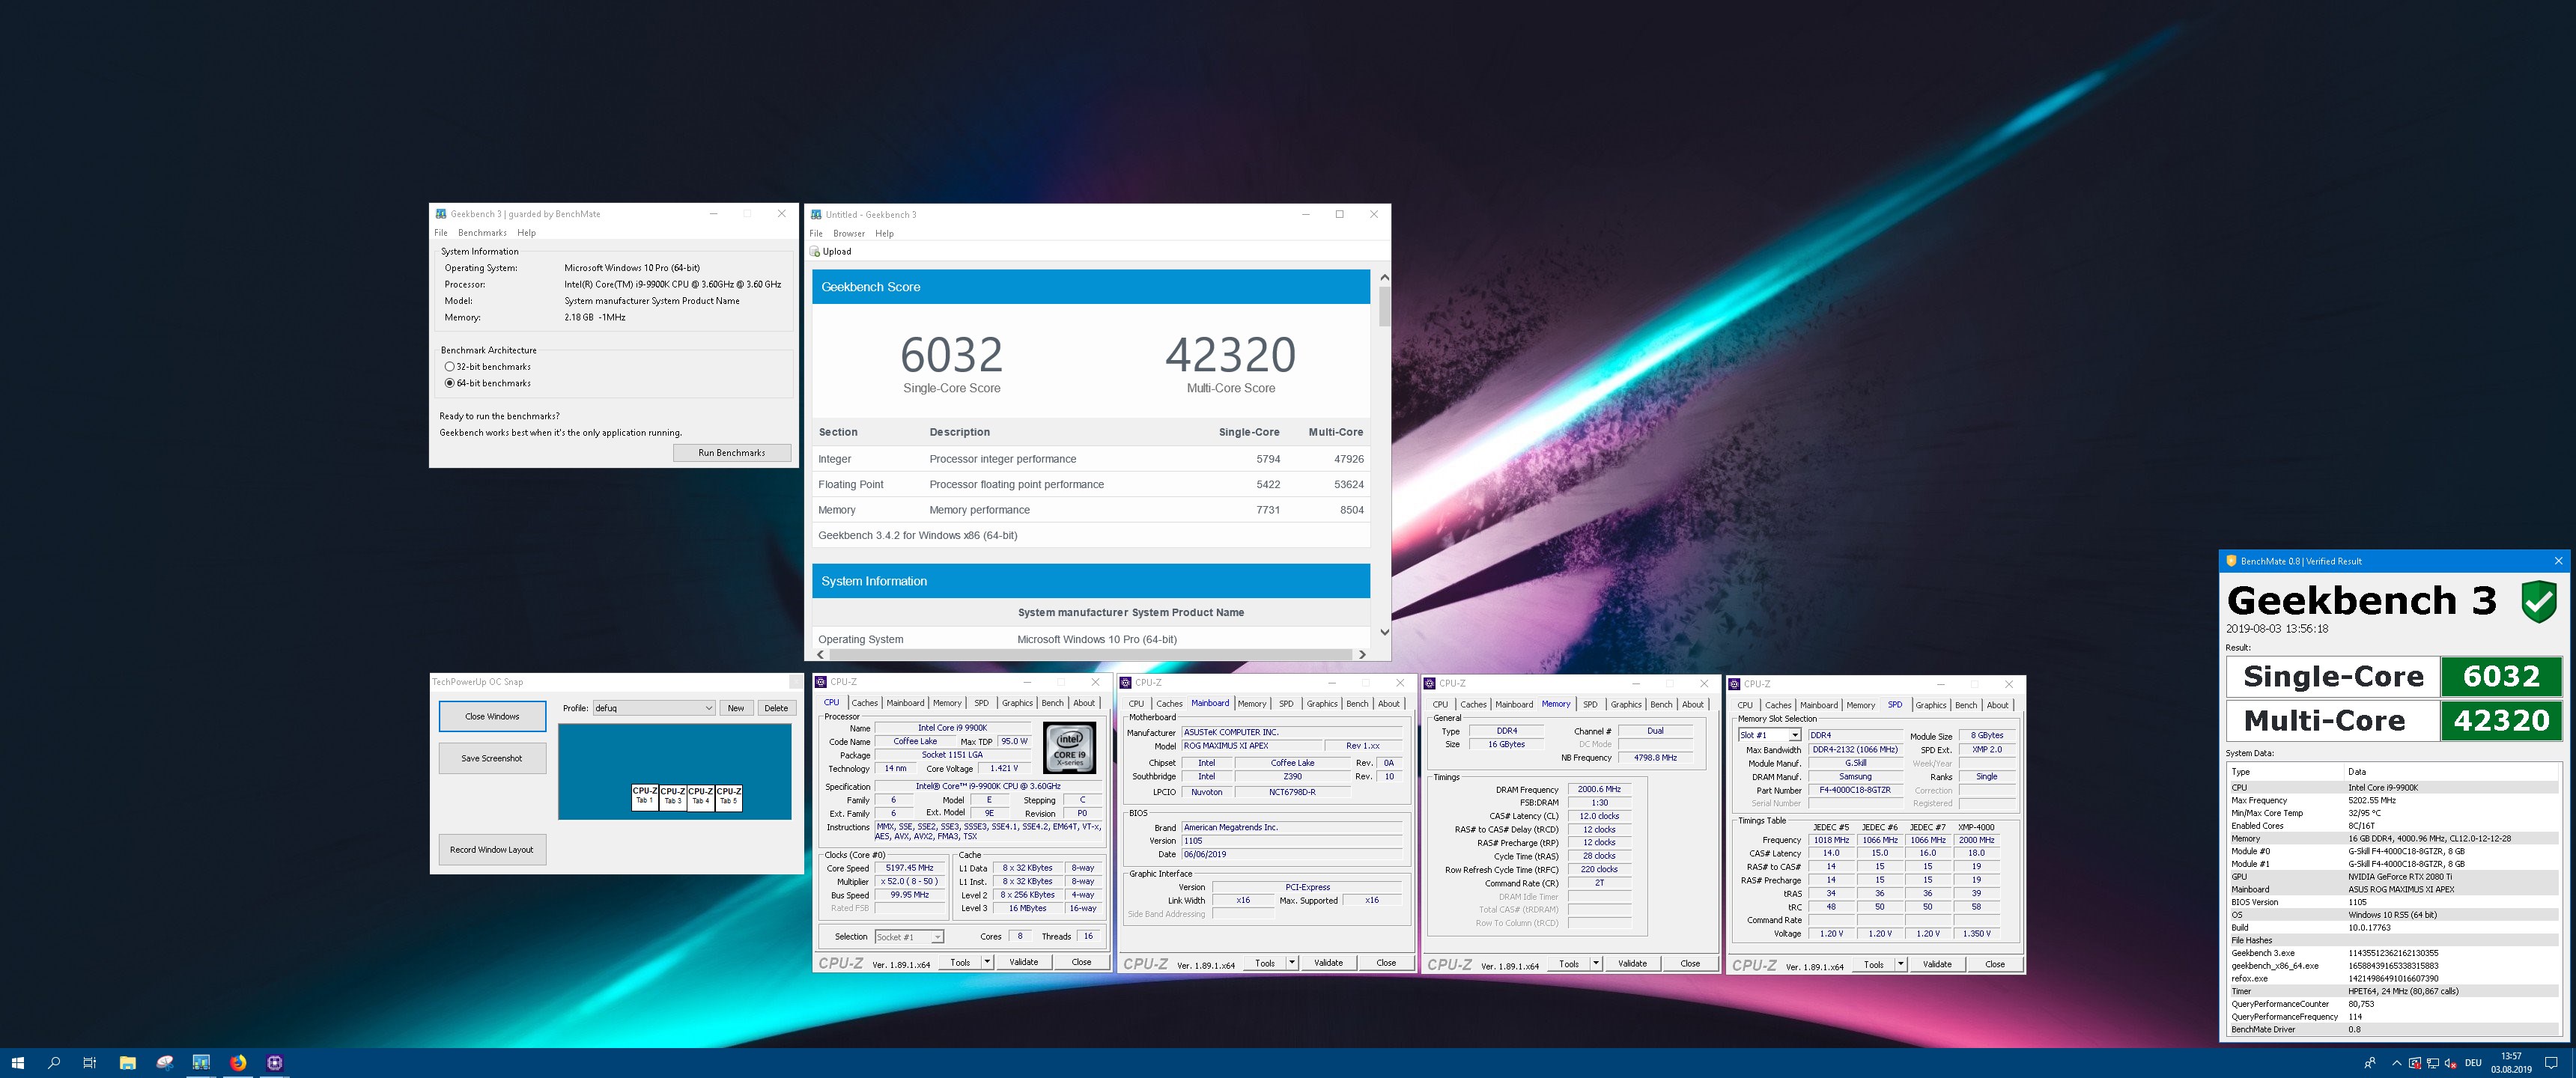This screenshot has width=2576, height=1078.
Task: Open taskbar search magnifier
Action: pyautogui.click(x=54, y=1063)
